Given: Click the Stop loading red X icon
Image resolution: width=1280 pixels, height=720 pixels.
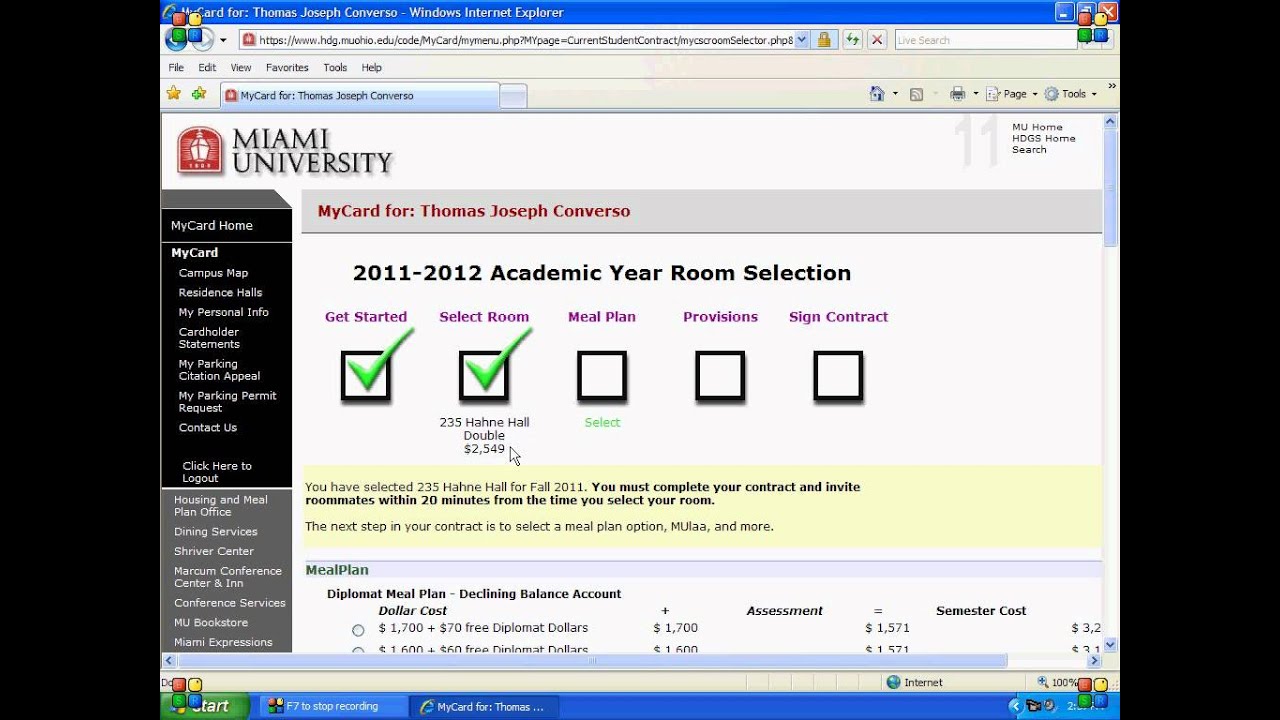Looking at the screenshot, I should [x=877, y=40].
